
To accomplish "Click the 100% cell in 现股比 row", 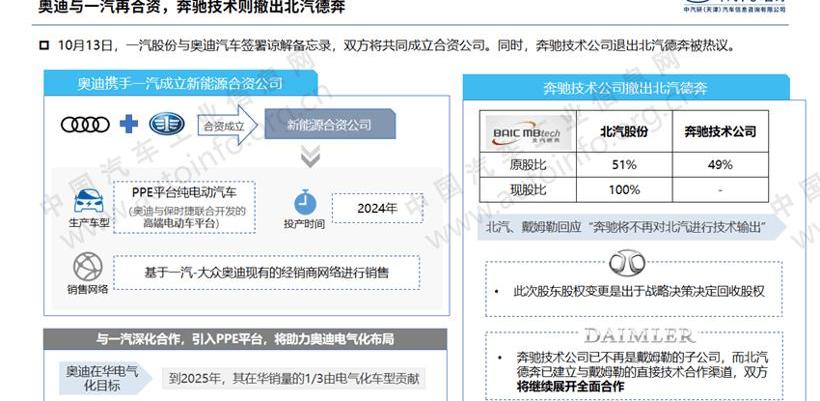I will tap(624, 189).
